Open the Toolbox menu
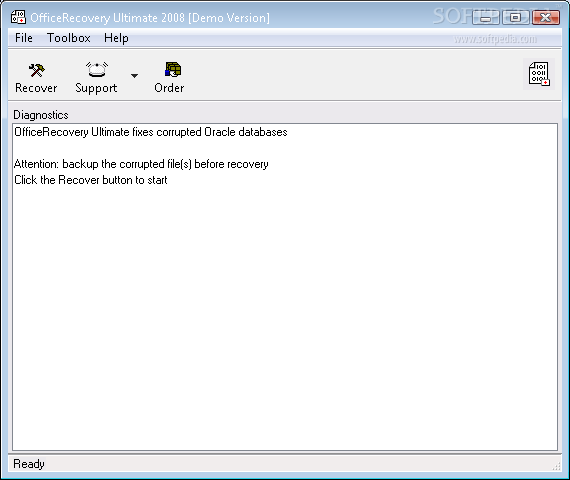 click(68, 38)
